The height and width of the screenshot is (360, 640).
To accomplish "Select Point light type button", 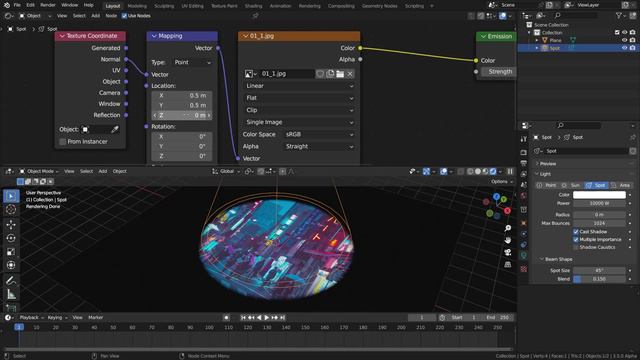I will coord(547,185).
